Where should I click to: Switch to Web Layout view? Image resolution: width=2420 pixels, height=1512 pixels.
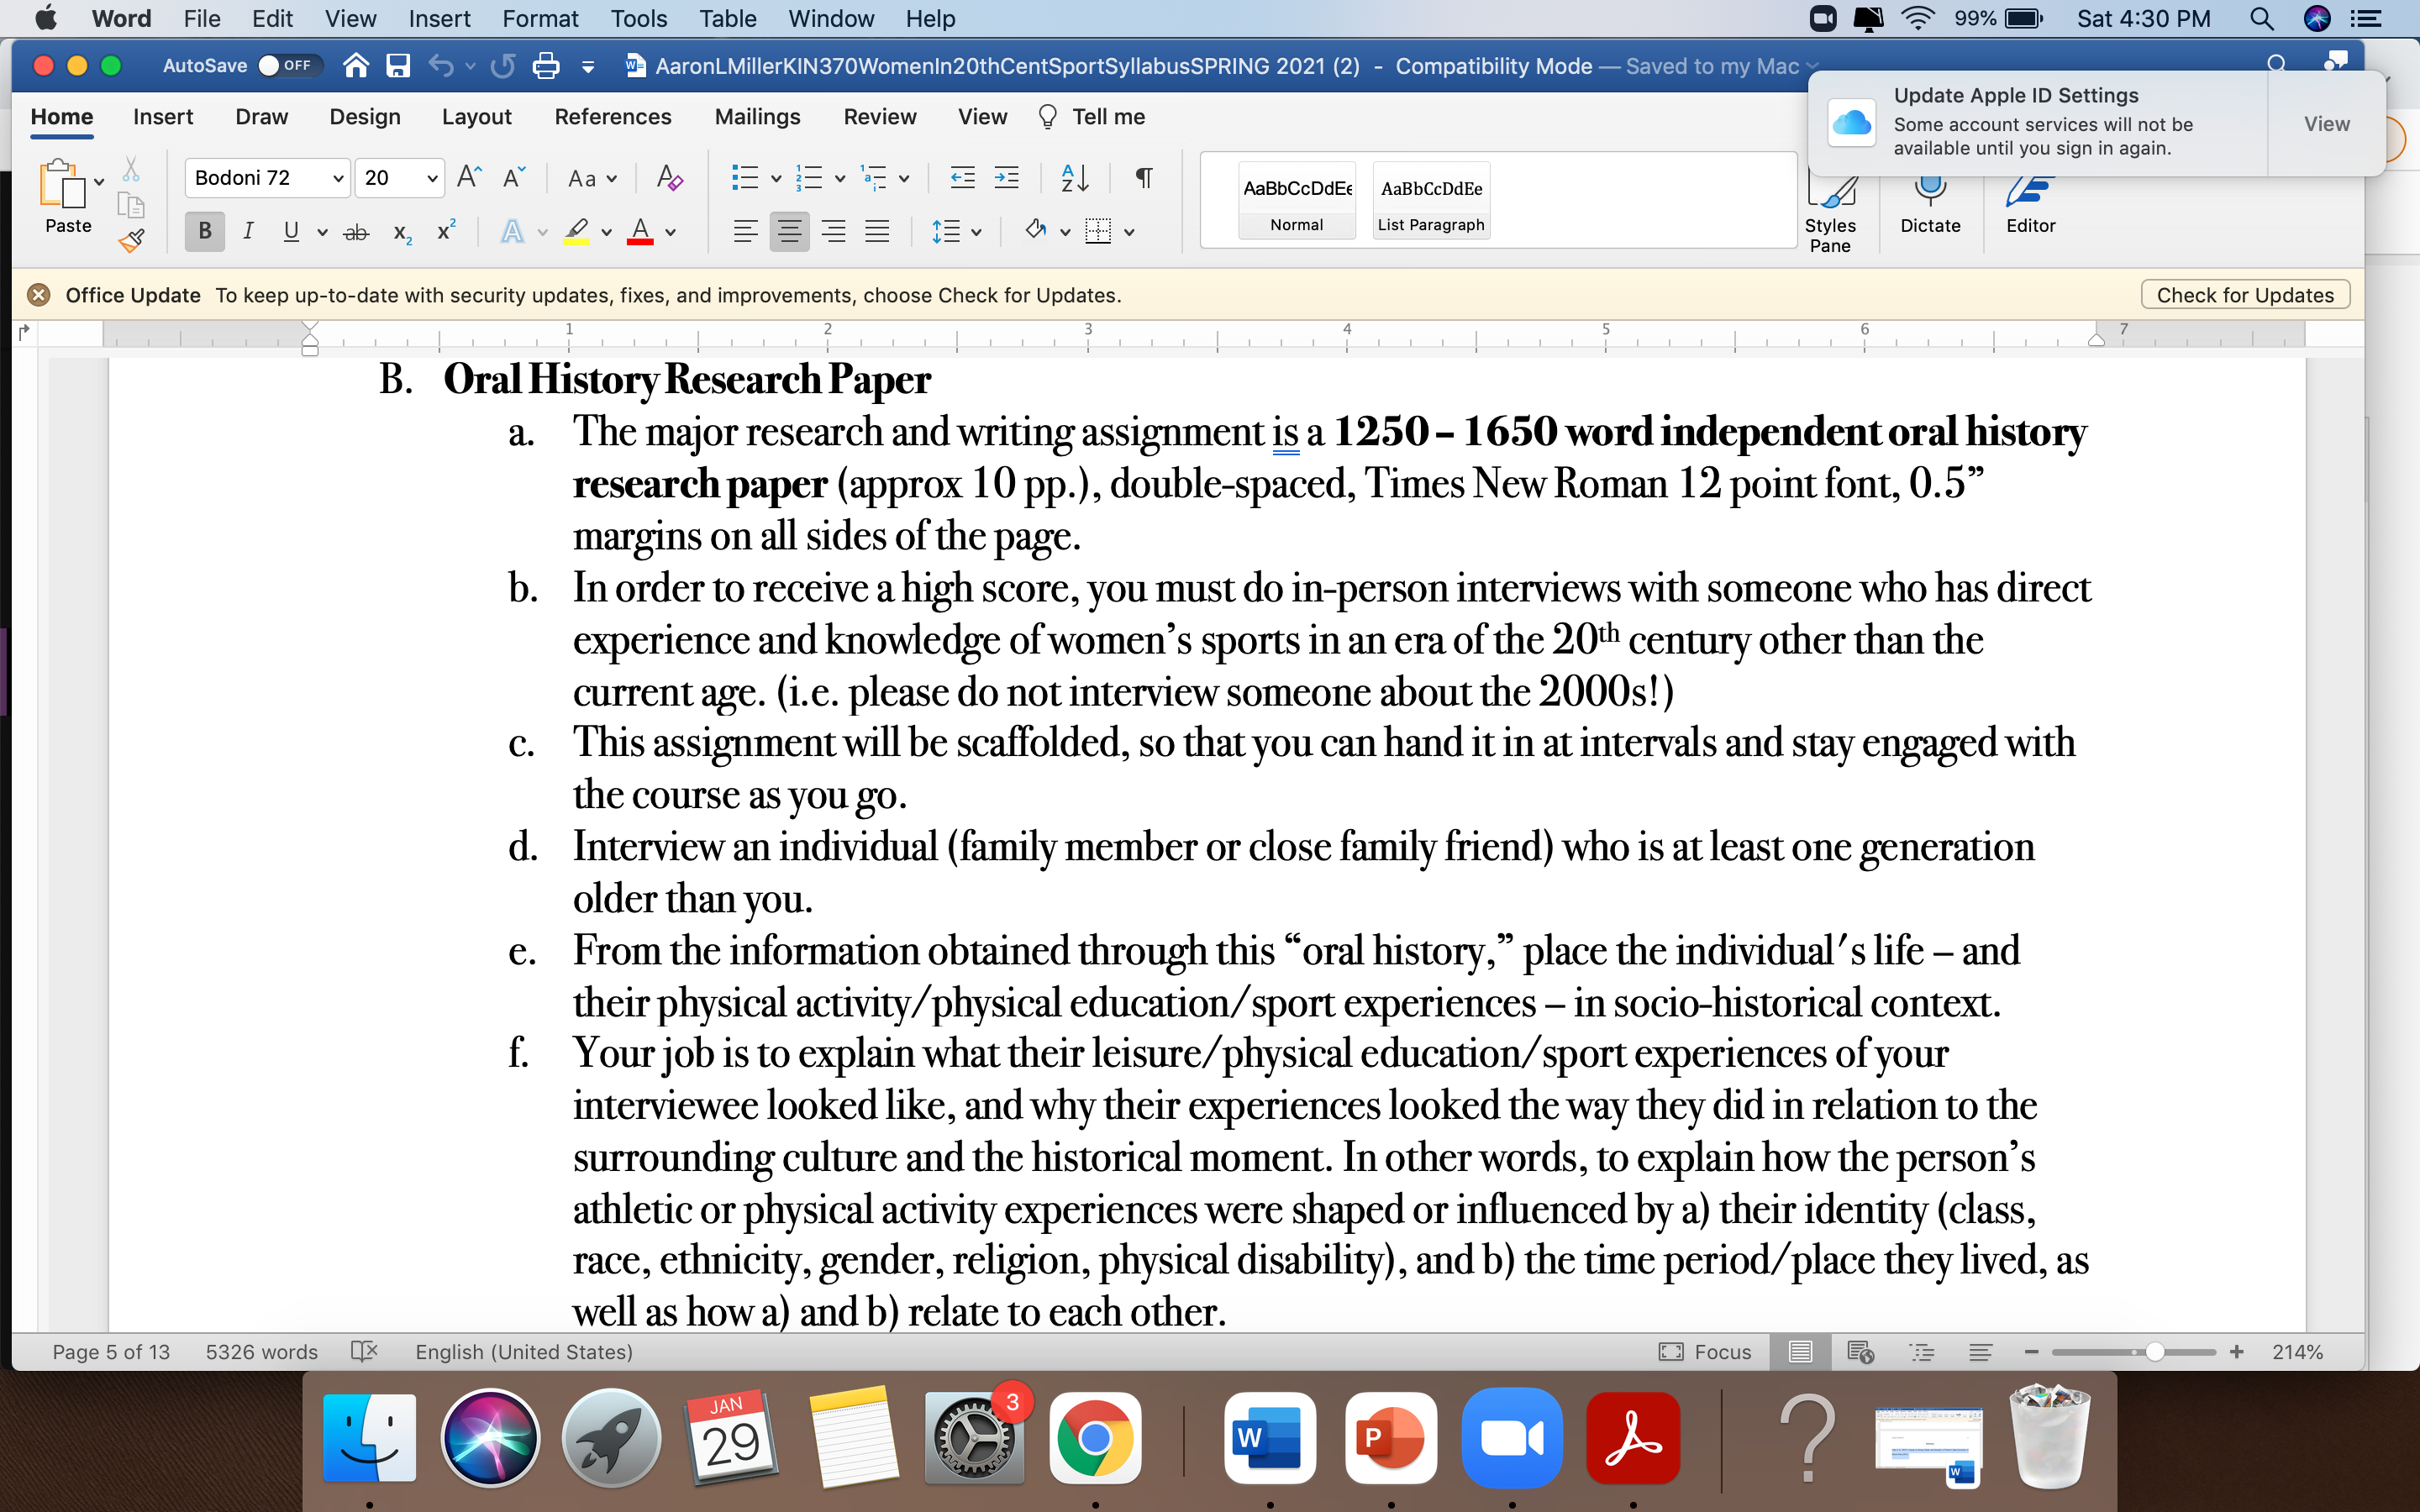(x=1860, y=1352)
